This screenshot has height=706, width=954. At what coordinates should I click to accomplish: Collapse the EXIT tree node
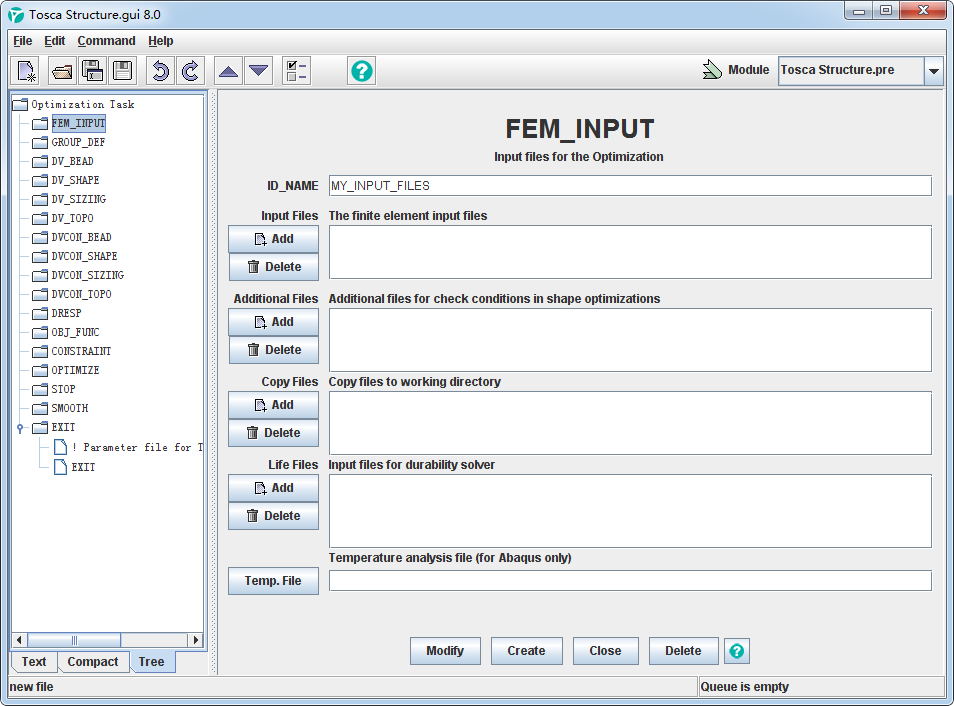[x=20, y=428]
